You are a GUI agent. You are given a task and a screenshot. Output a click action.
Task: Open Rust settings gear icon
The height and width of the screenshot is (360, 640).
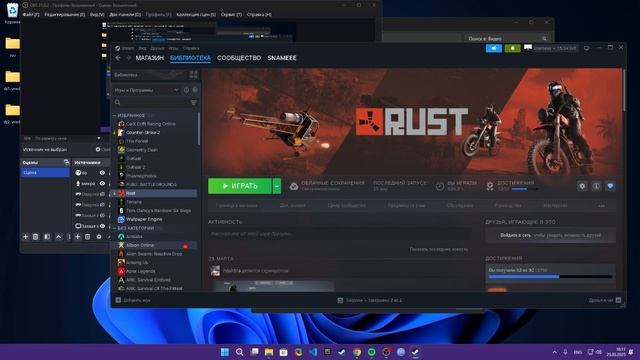point(582,186)
